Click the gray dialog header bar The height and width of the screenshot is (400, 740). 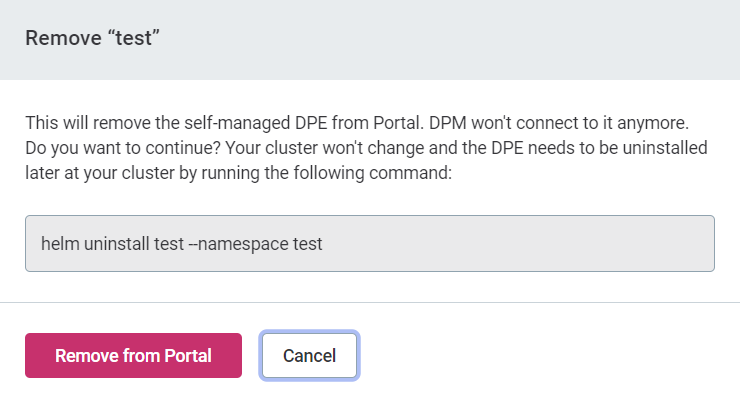click(x=450, y=39)
